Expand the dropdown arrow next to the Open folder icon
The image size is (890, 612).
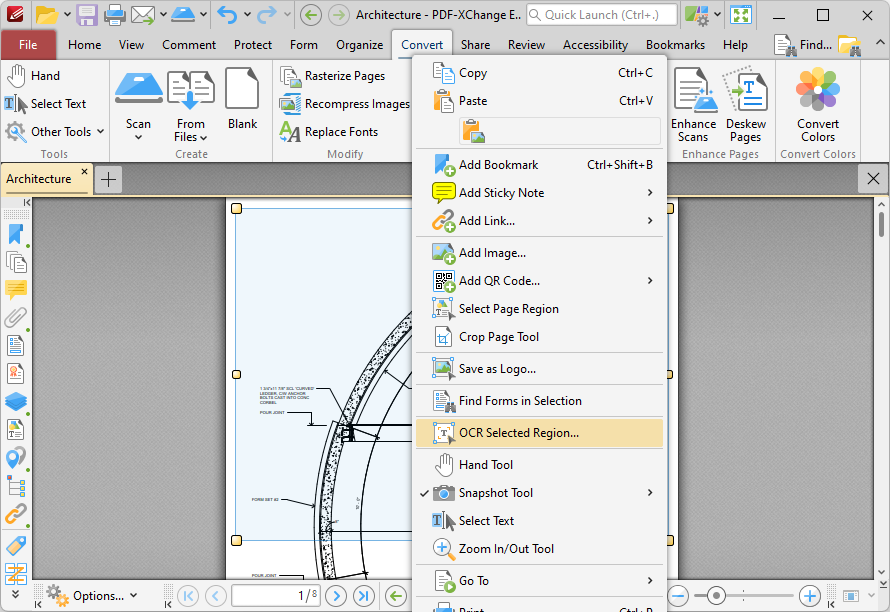coord(67,15)
